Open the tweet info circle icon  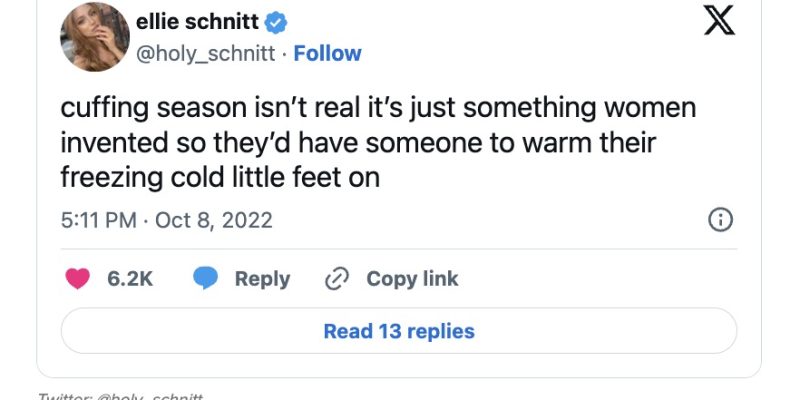click(x=720, y=220)
